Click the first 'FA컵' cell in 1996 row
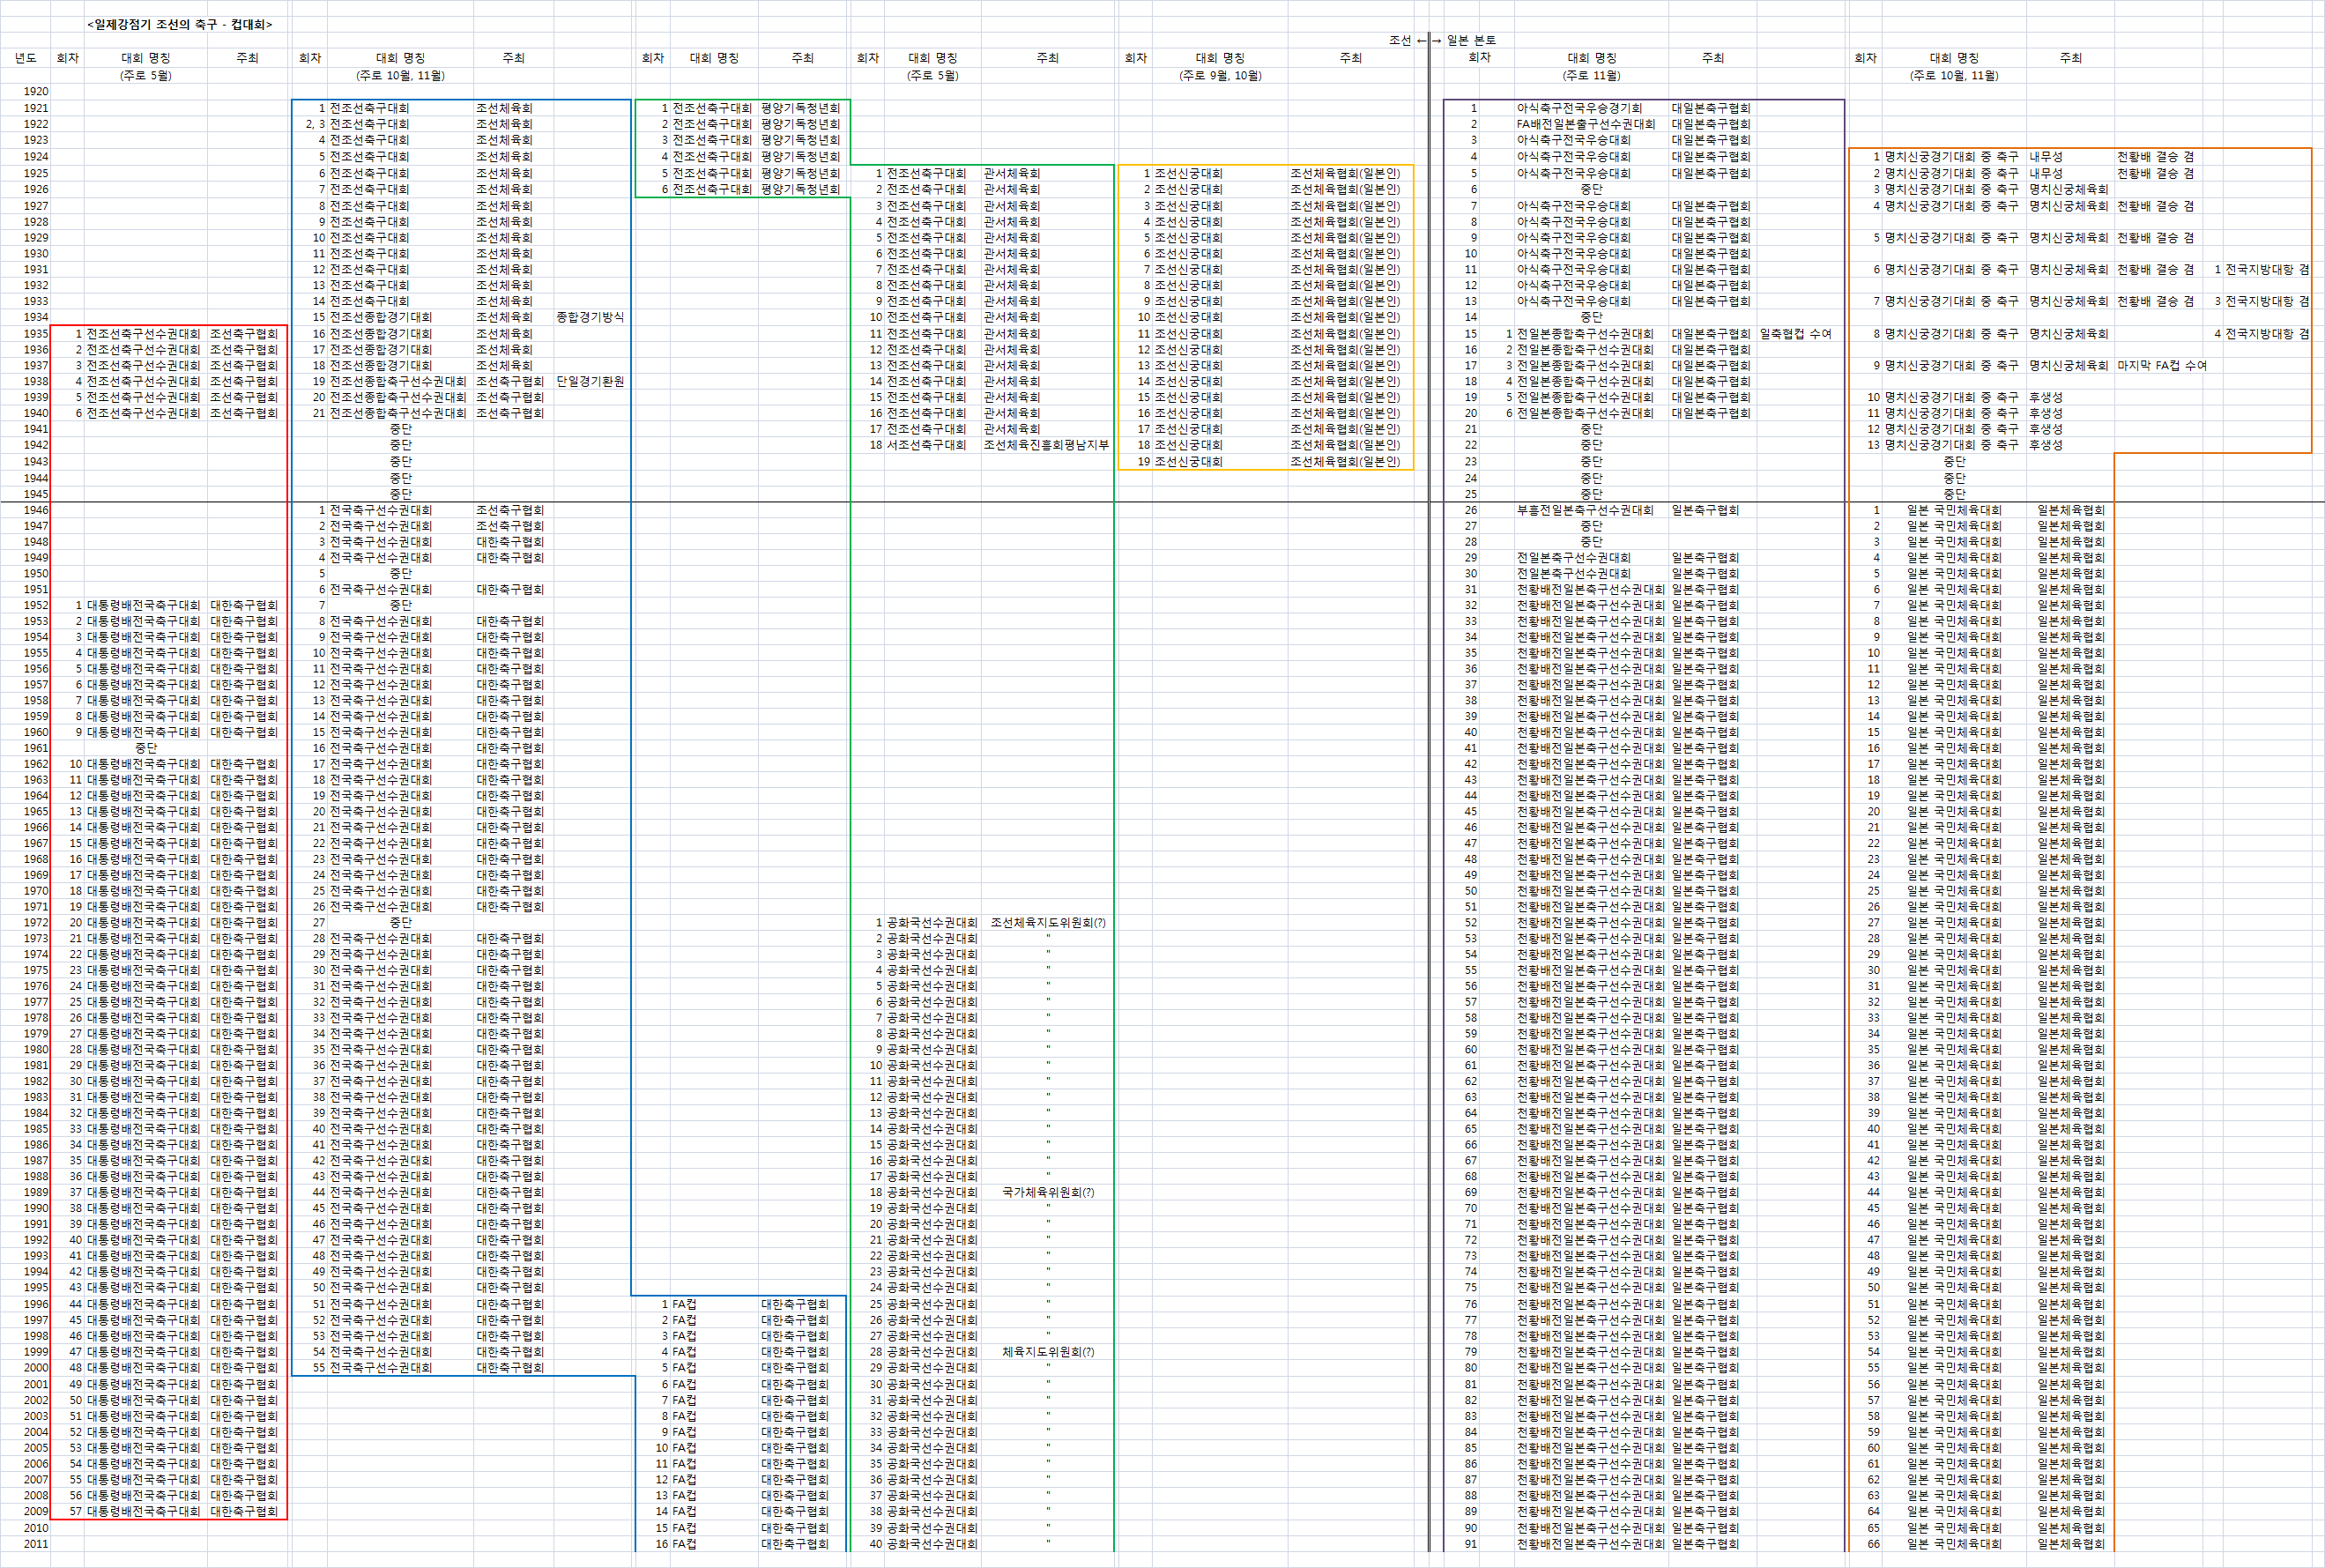The image size is (2325, 1568). pos(685,1304)
